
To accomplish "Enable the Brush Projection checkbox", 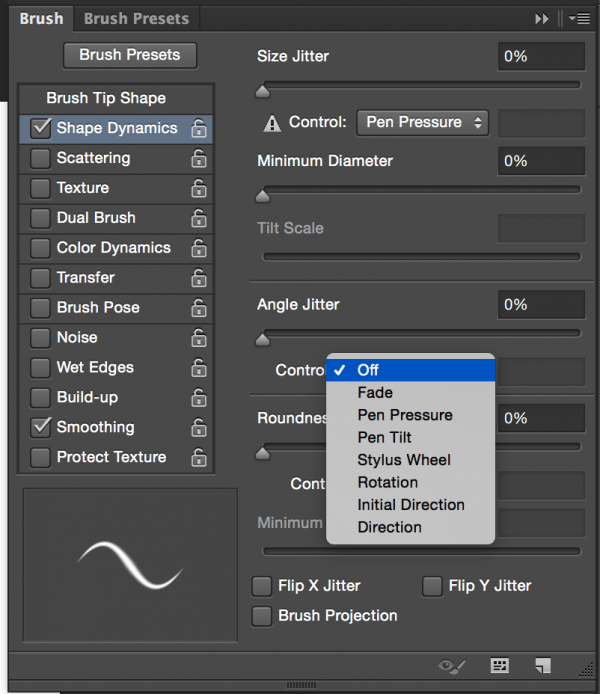I will pos(262,616).
